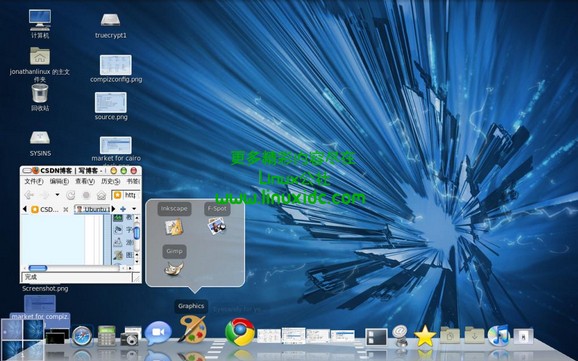Click the 游 sidebar item in Firefox page
This screenshot has width=578, height=361.
(x=123, y=242)
